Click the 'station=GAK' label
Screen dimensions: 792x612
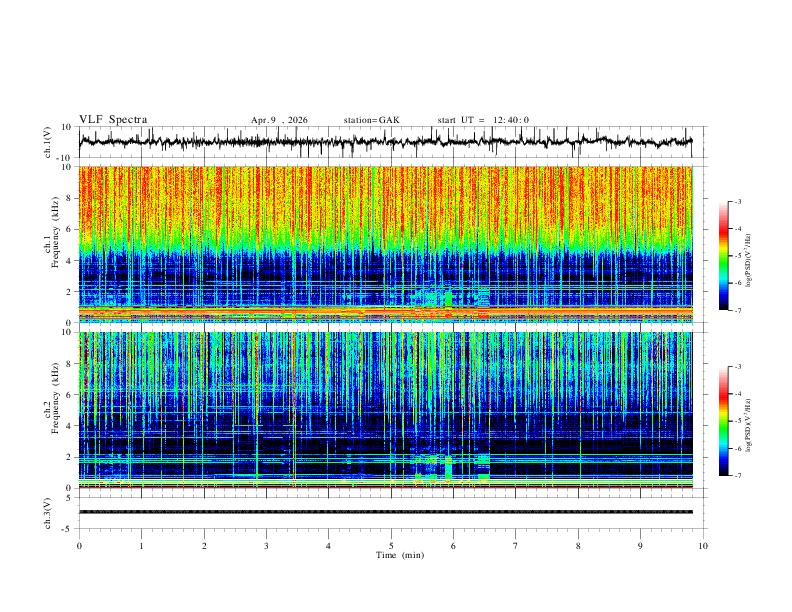click(371, 120)
